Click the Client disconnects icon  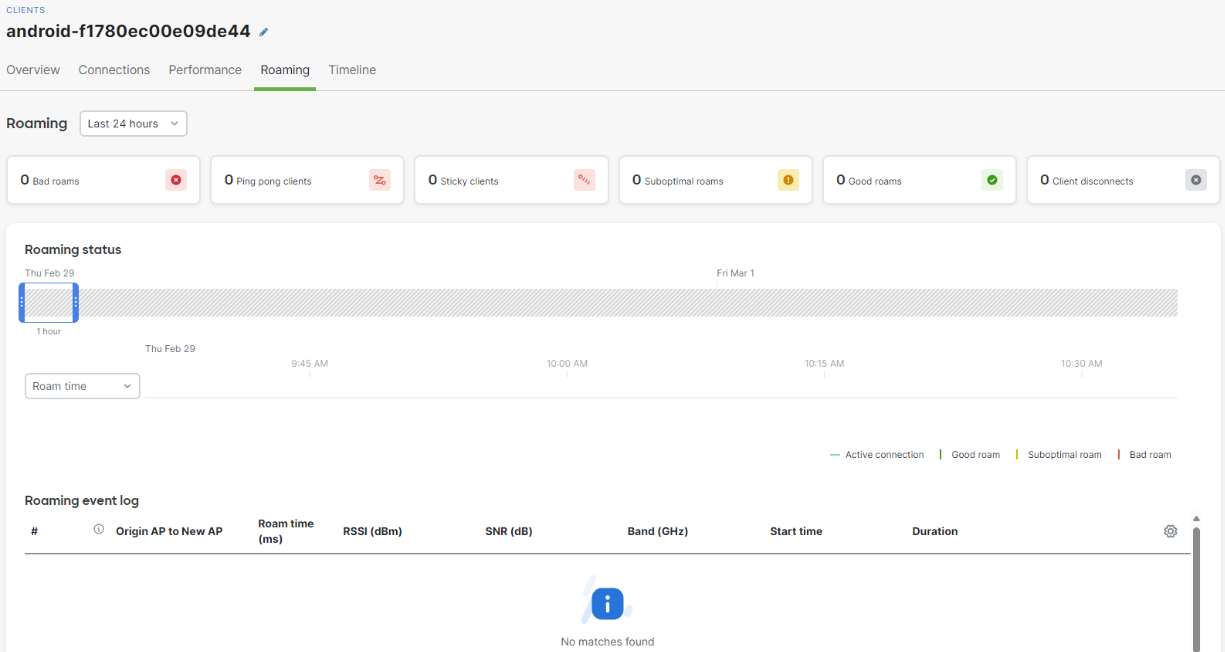[1195, 180]
